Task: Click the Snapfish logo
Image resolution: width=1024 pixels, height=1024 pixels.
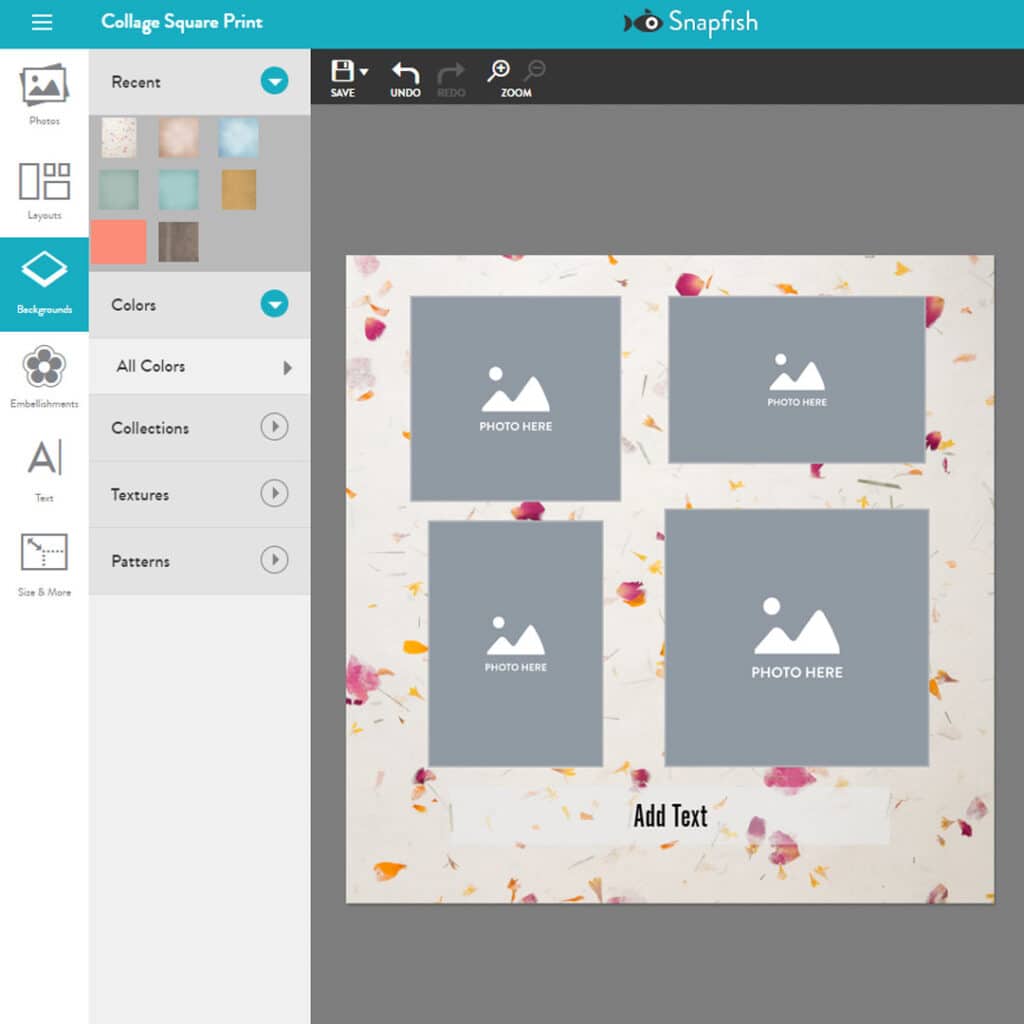Action: [691, 23]
